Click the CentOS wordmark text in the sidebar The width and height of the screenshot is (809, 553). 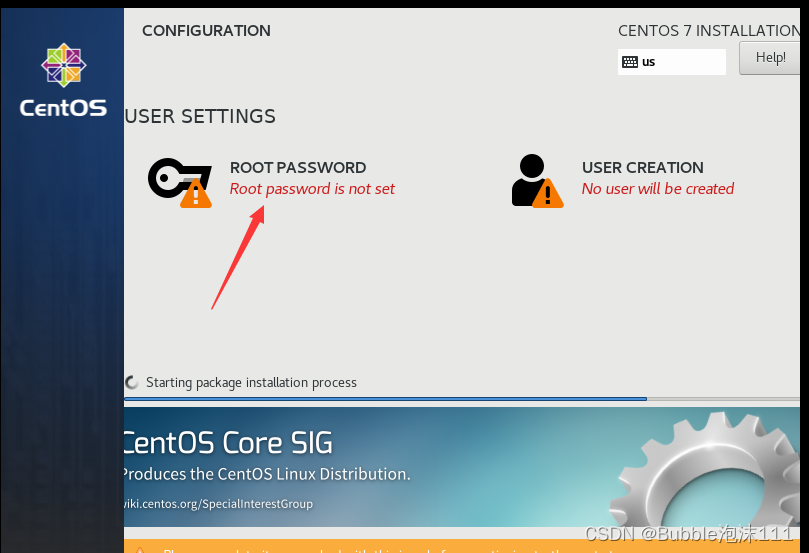click(63, 108)
